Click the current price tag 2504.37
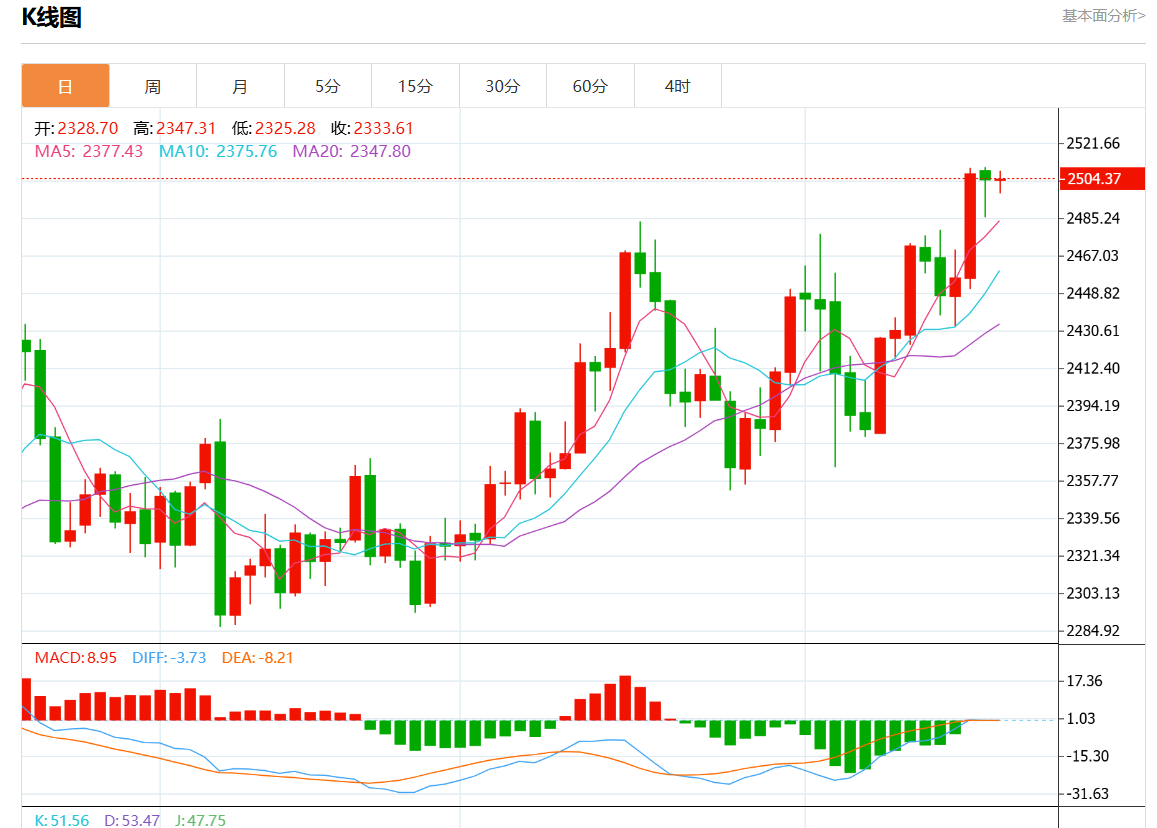Screen dimensions: 1157x828 click(1102, 179)
